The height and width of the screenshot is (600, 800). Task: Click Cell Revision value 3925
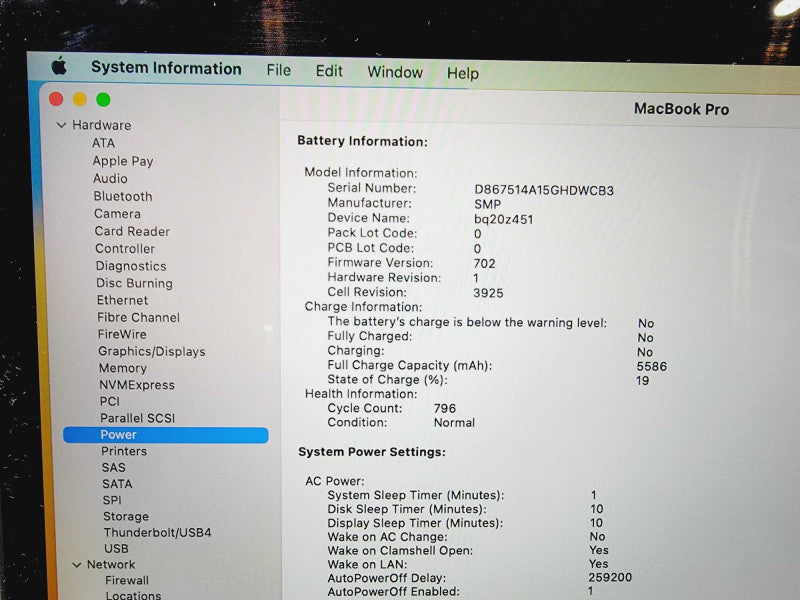488,293
